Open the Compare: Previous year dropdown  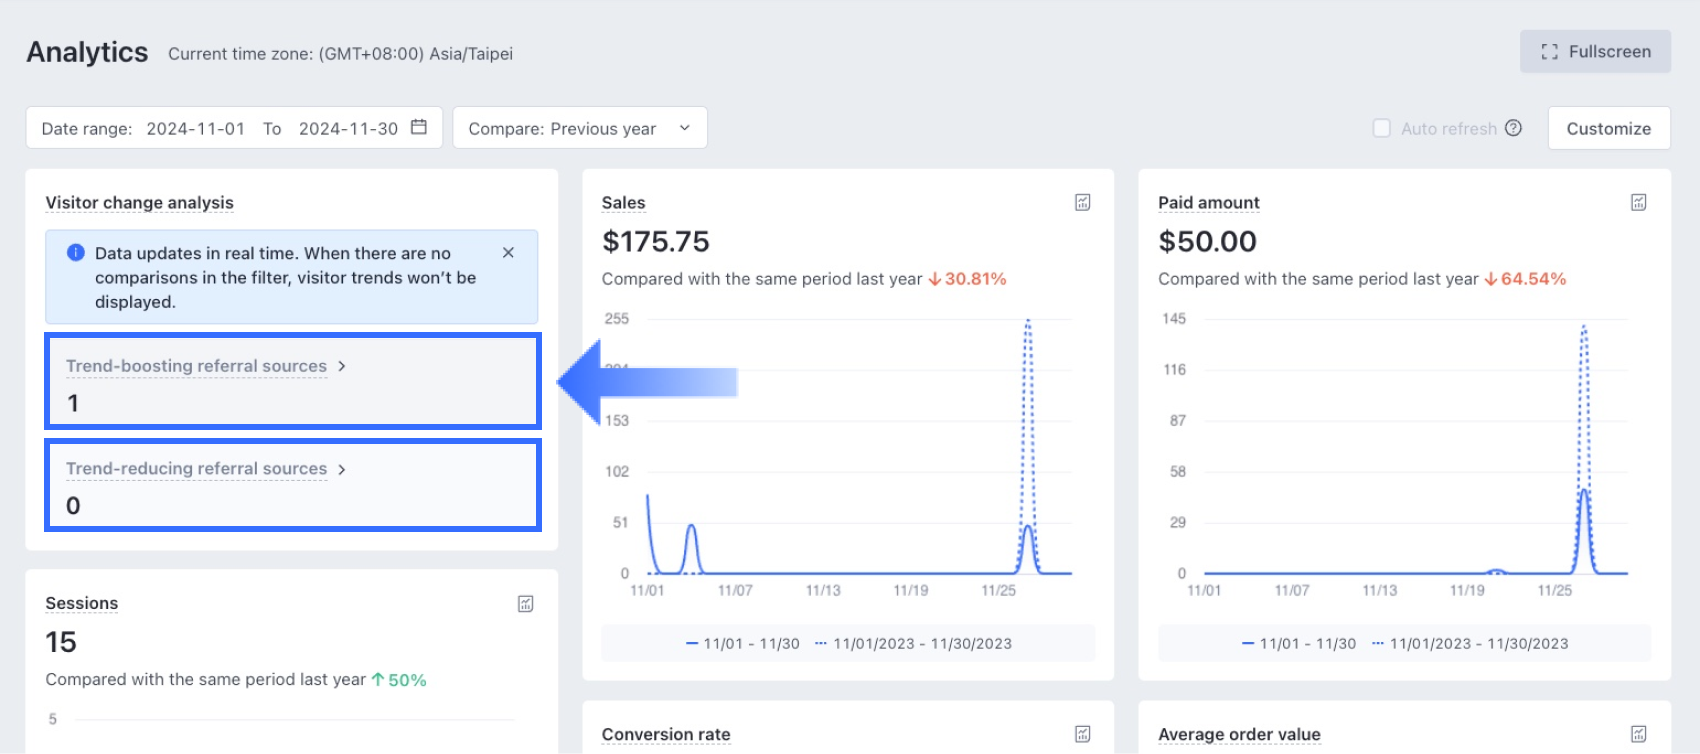pyautogui.click(x=580, y=128)
